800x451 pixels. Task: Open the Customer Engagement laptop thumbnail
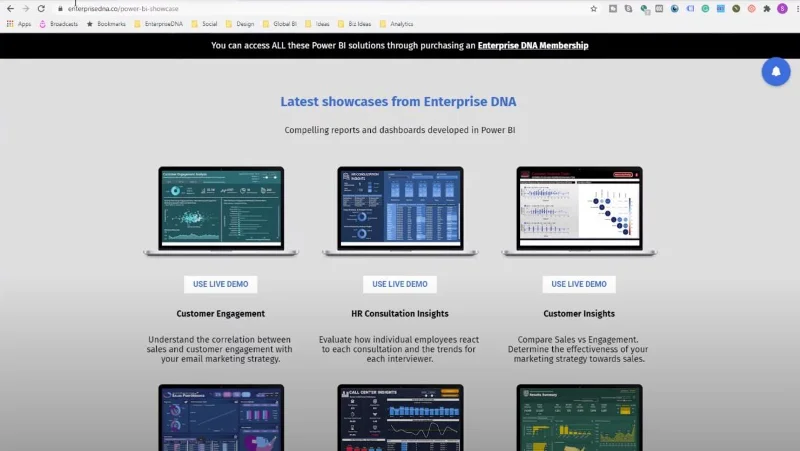pos(221,211)
